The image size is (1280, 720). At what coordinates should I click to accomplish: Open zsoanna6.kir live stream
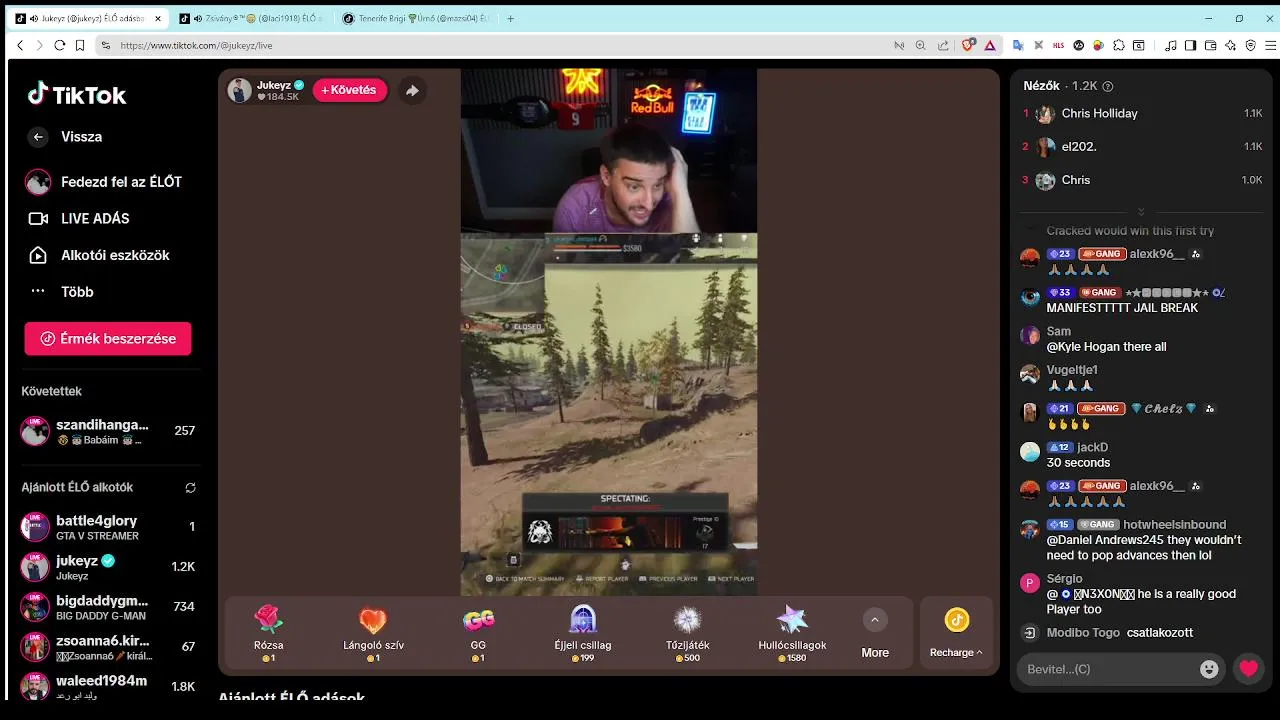pos(108,647)
